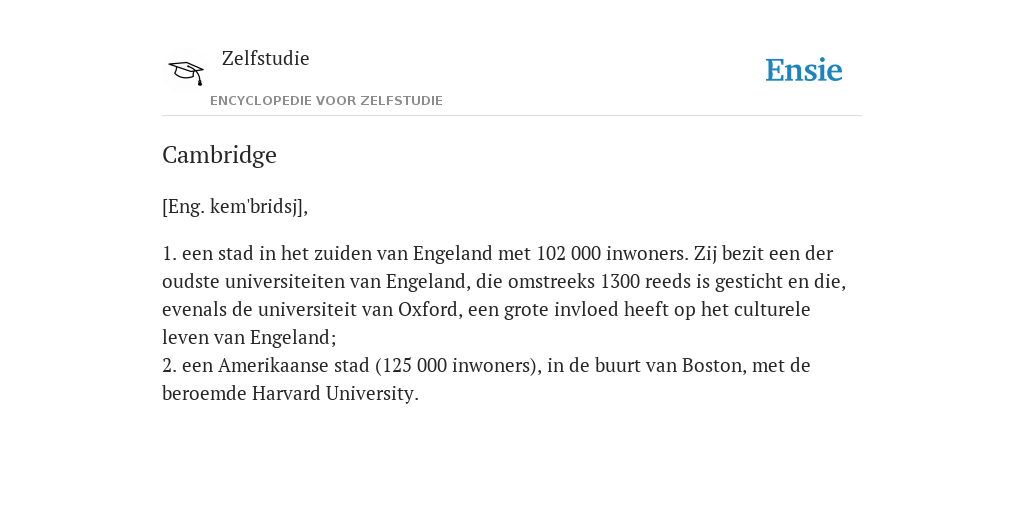Click the word beroemde in last line

pos(204,393)
